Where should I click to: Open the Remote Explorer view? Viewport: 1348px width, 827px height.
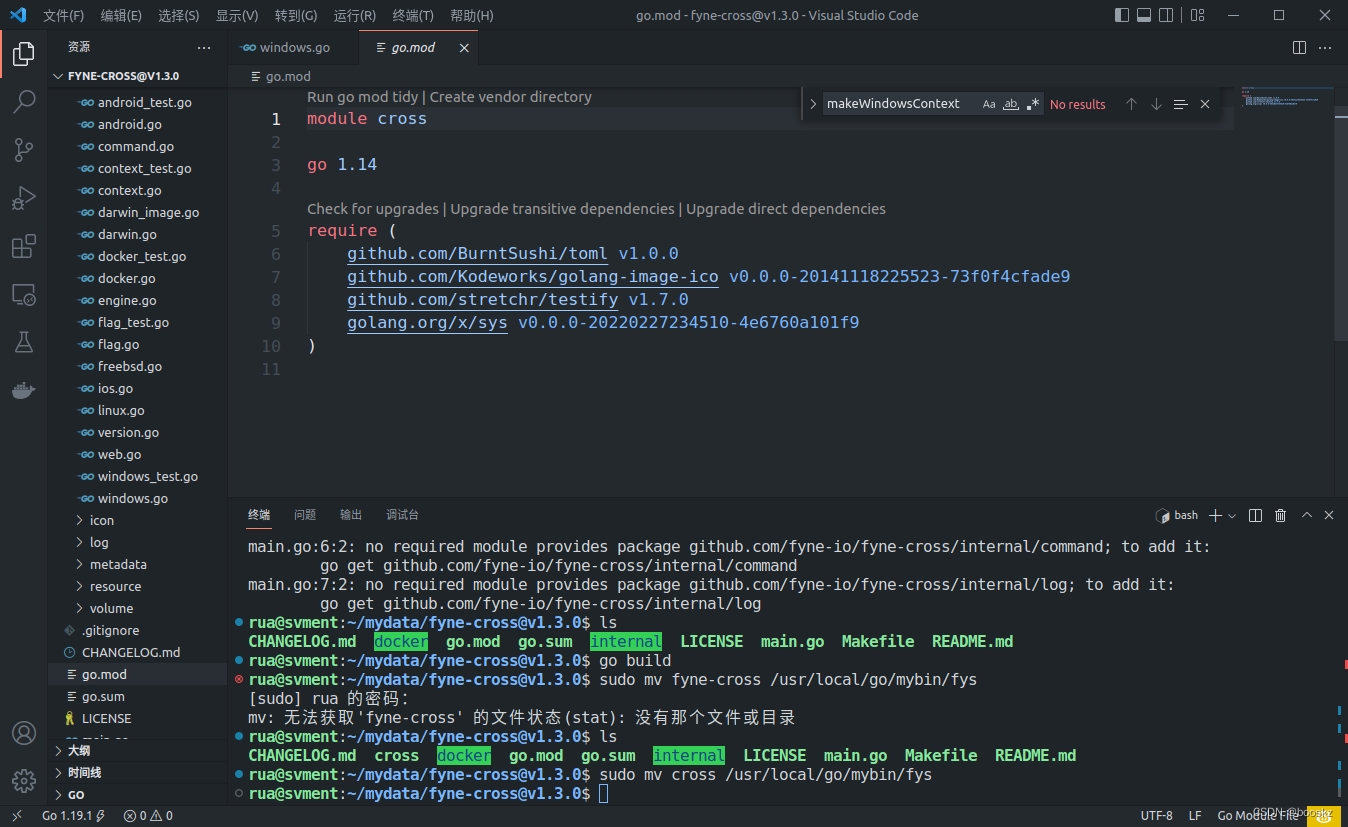tap(23, 294)
